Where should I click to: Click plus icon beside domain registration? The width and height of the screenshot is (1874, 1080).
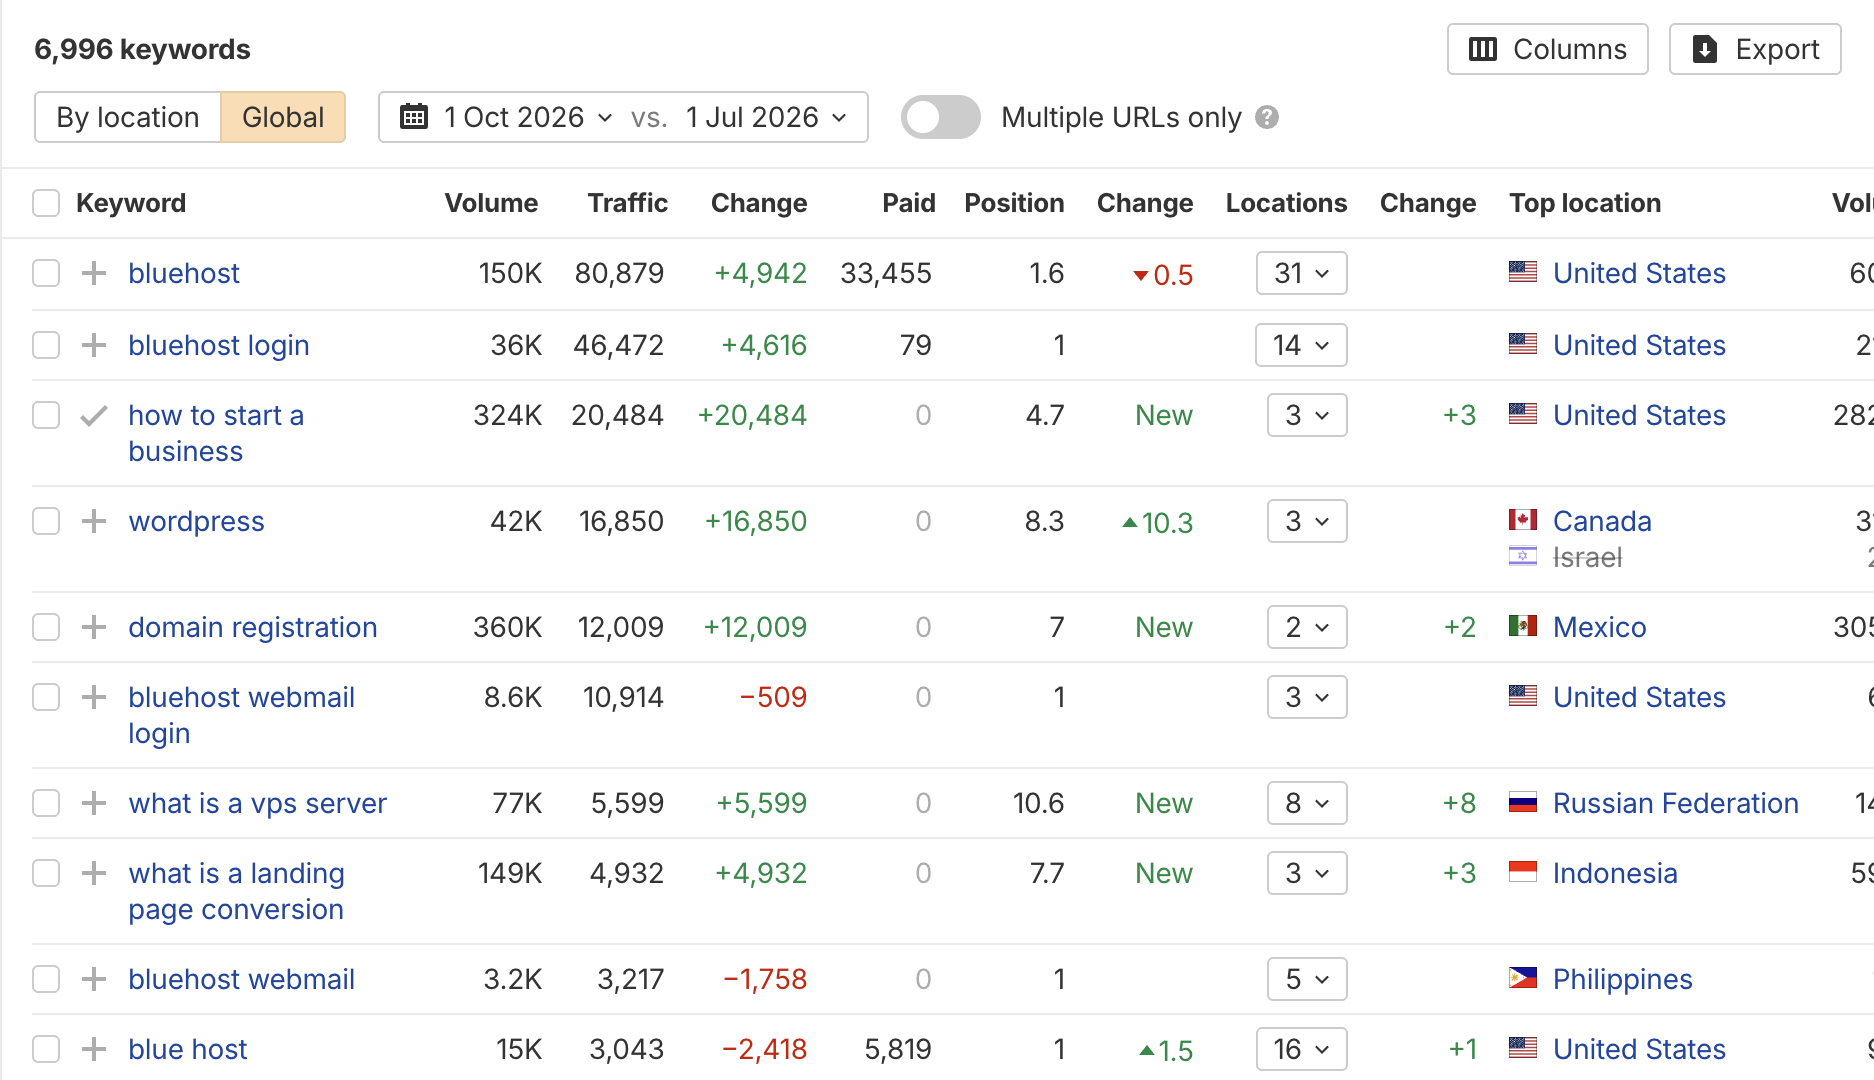(94, 627)
